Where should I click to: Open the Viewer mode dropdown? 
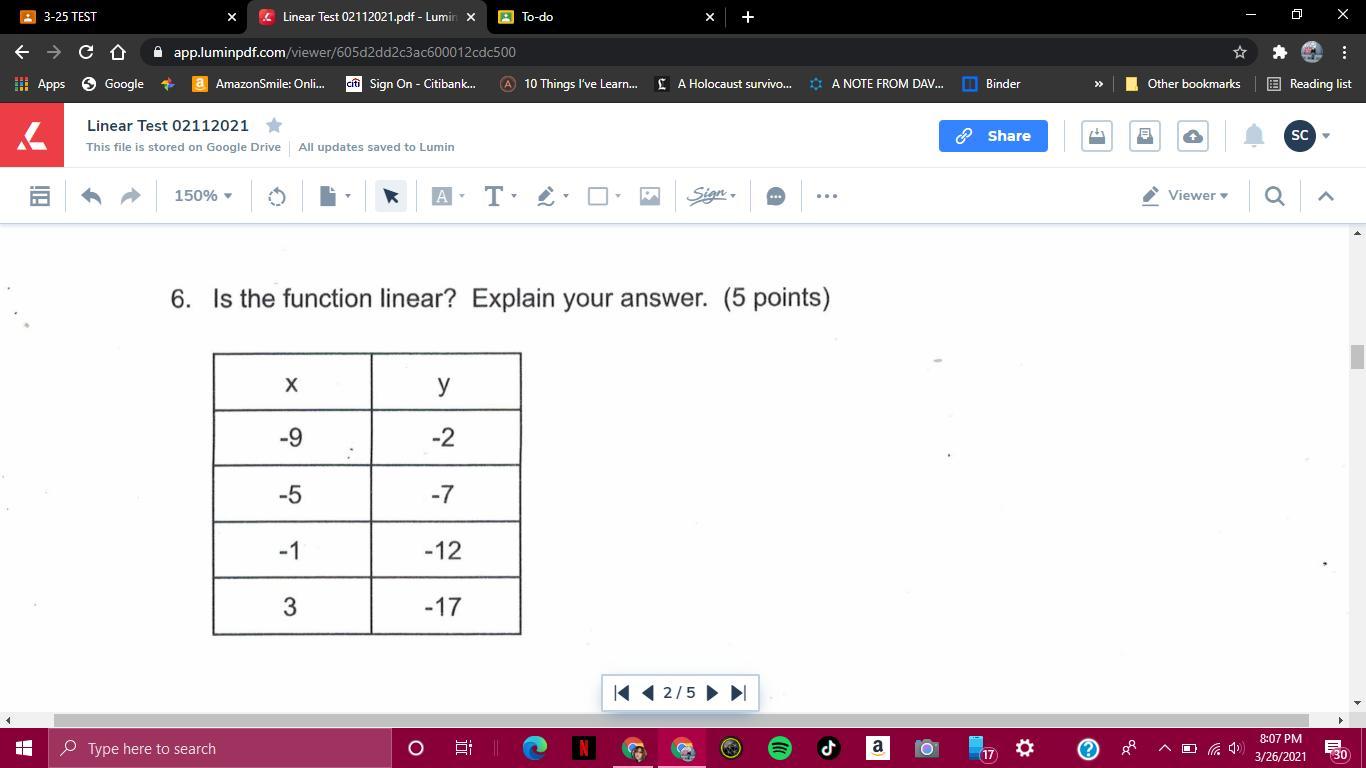coord(1185,195)
